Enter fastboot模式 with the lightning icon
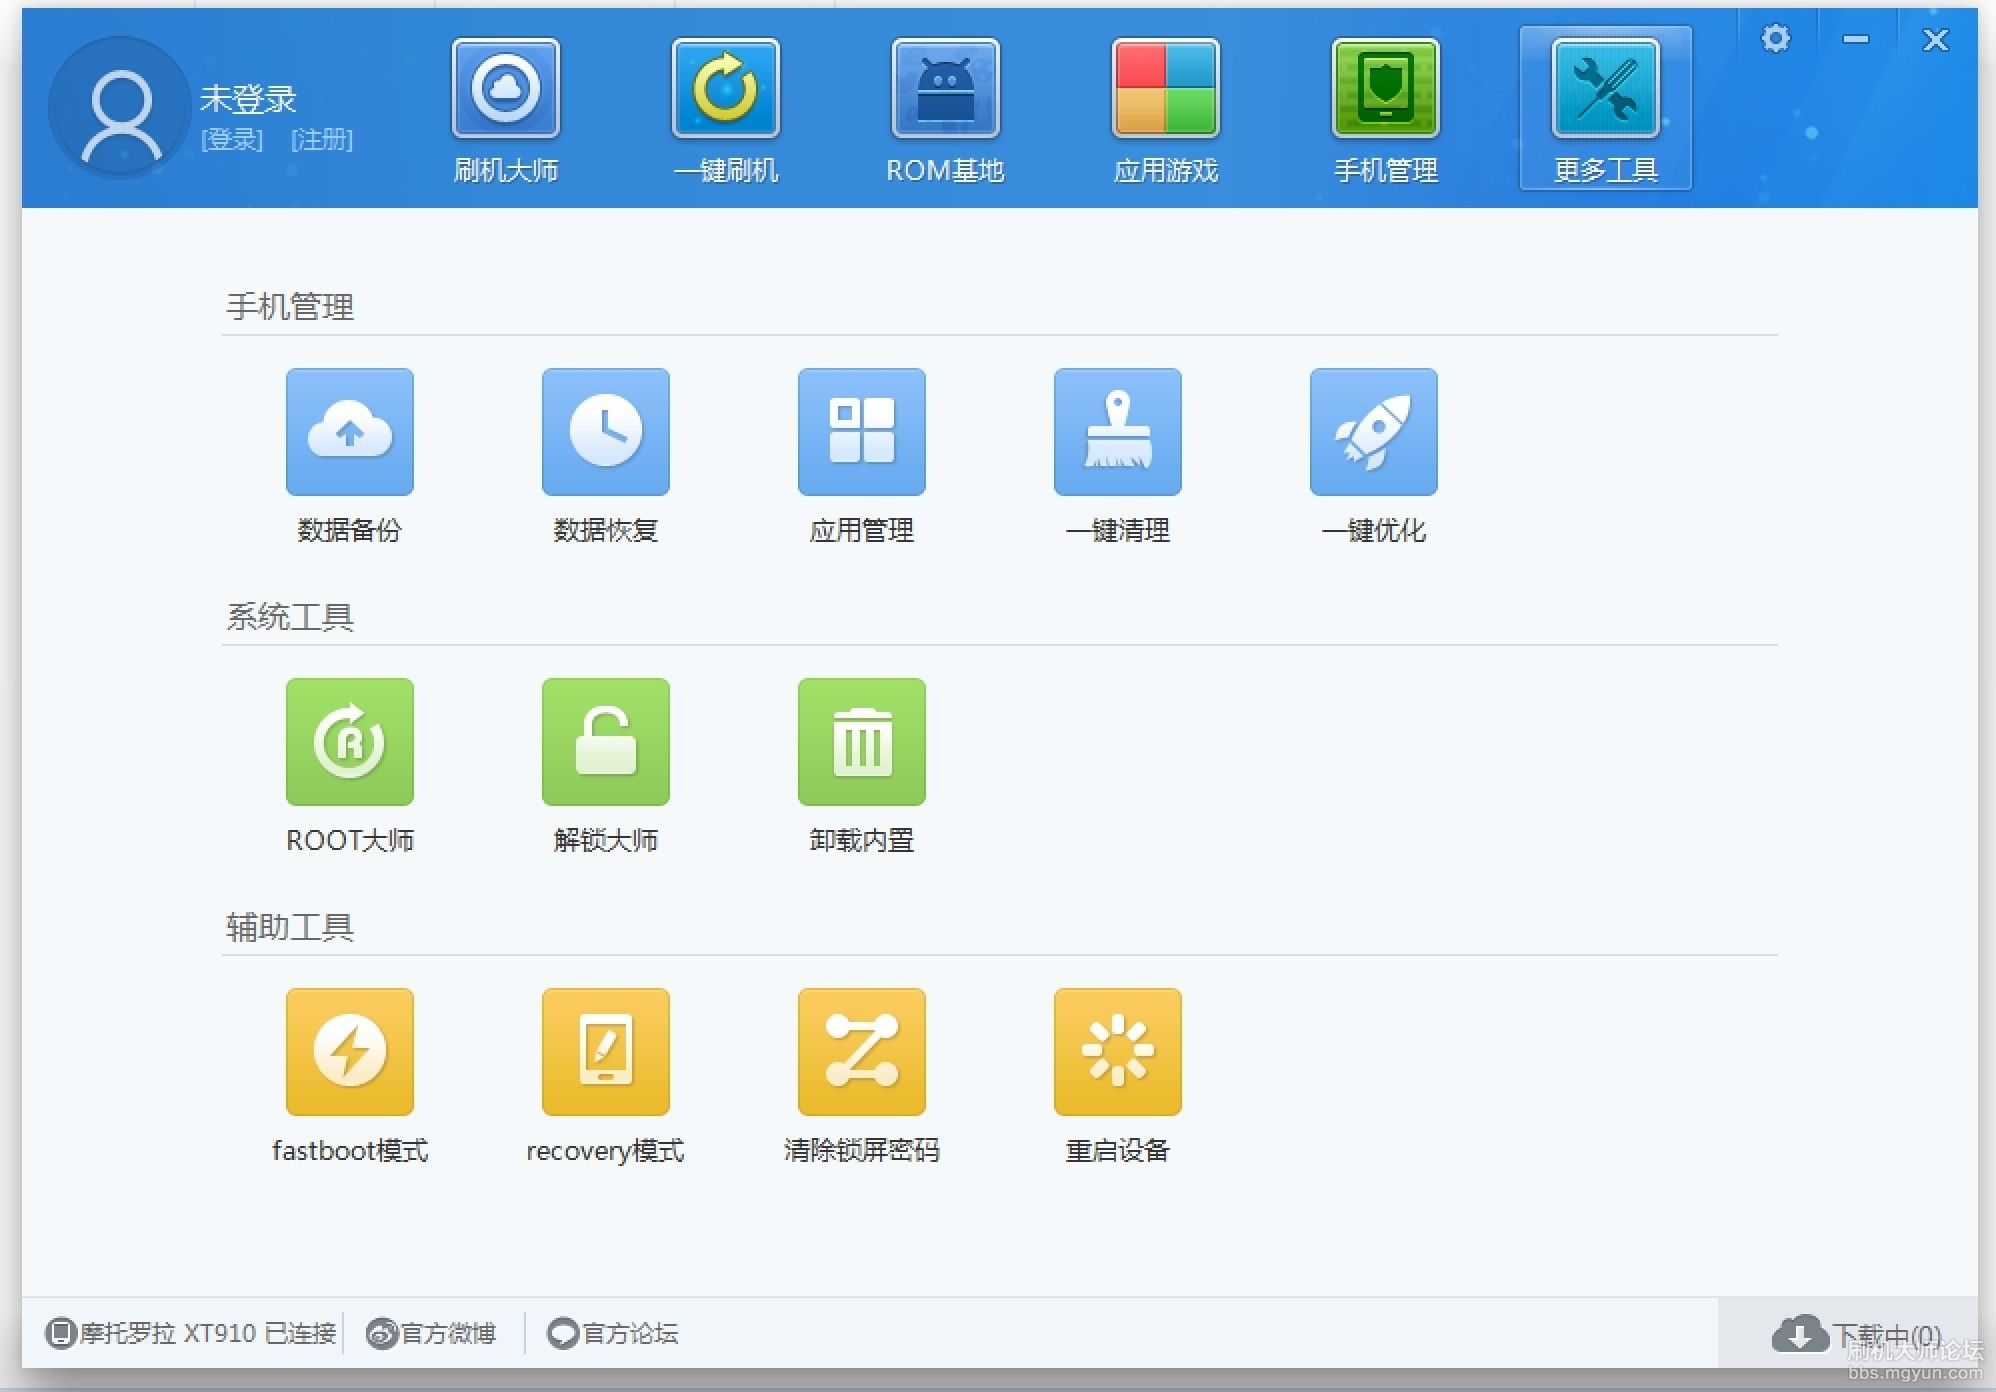1996x1392 pixels. click(x=349, y=1052)
